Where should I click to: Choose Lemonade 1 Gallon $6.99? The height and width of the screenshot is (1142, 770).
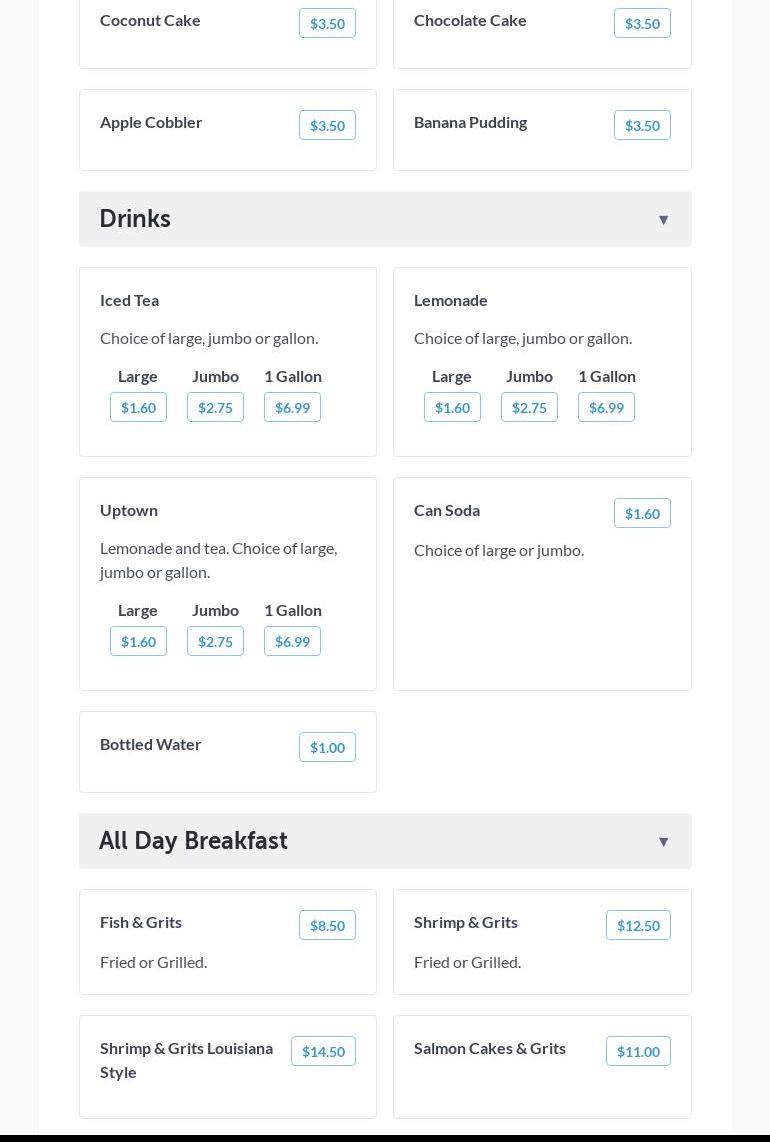pos(606,407)
